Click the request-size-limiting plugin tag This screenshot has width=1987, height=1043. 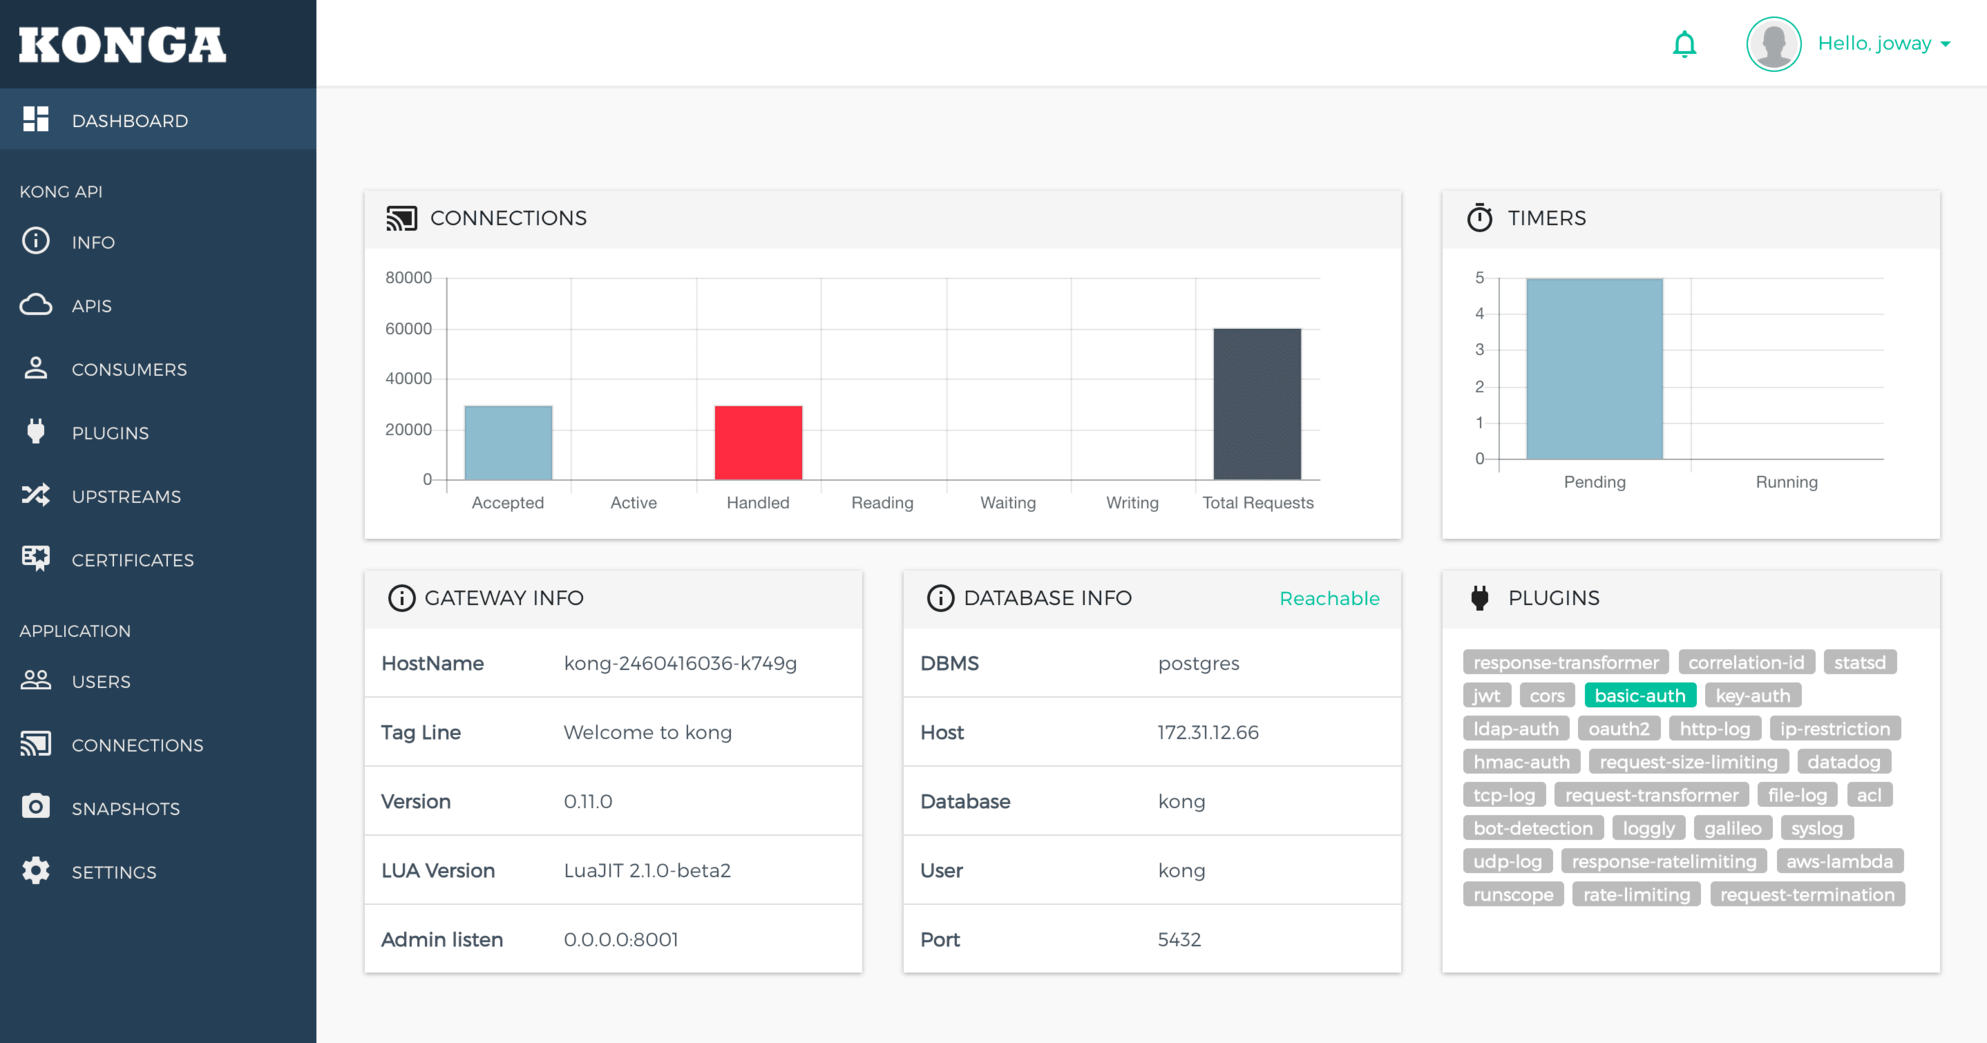click(1689, 761)
